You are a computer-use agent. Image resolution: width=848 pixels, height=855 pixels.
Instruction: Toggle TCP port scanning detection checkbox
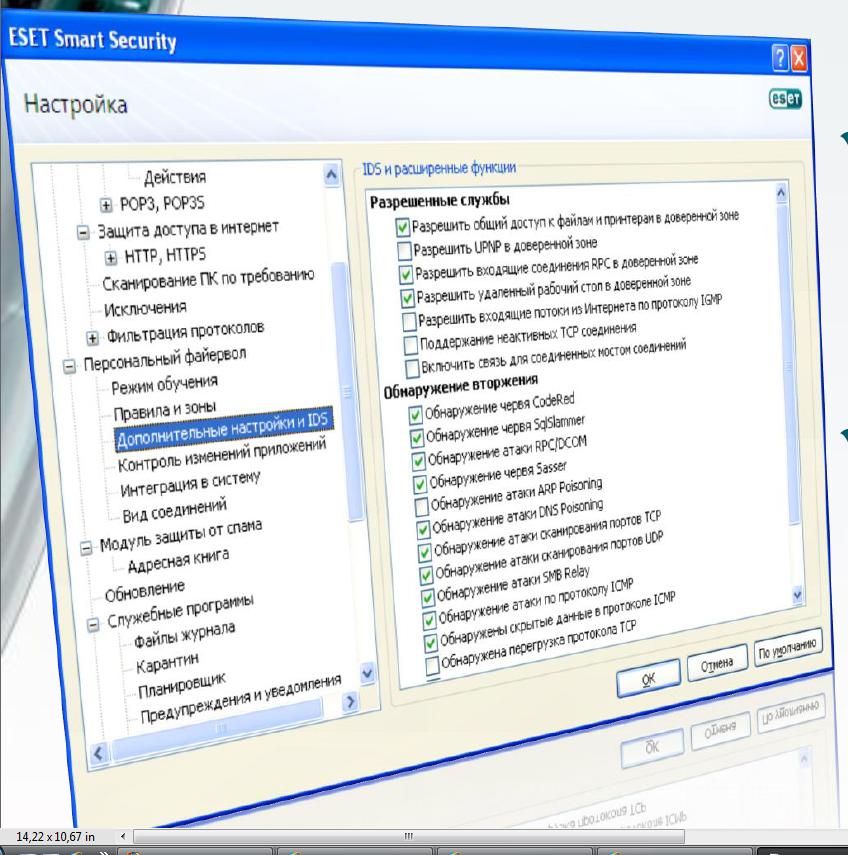425,552
